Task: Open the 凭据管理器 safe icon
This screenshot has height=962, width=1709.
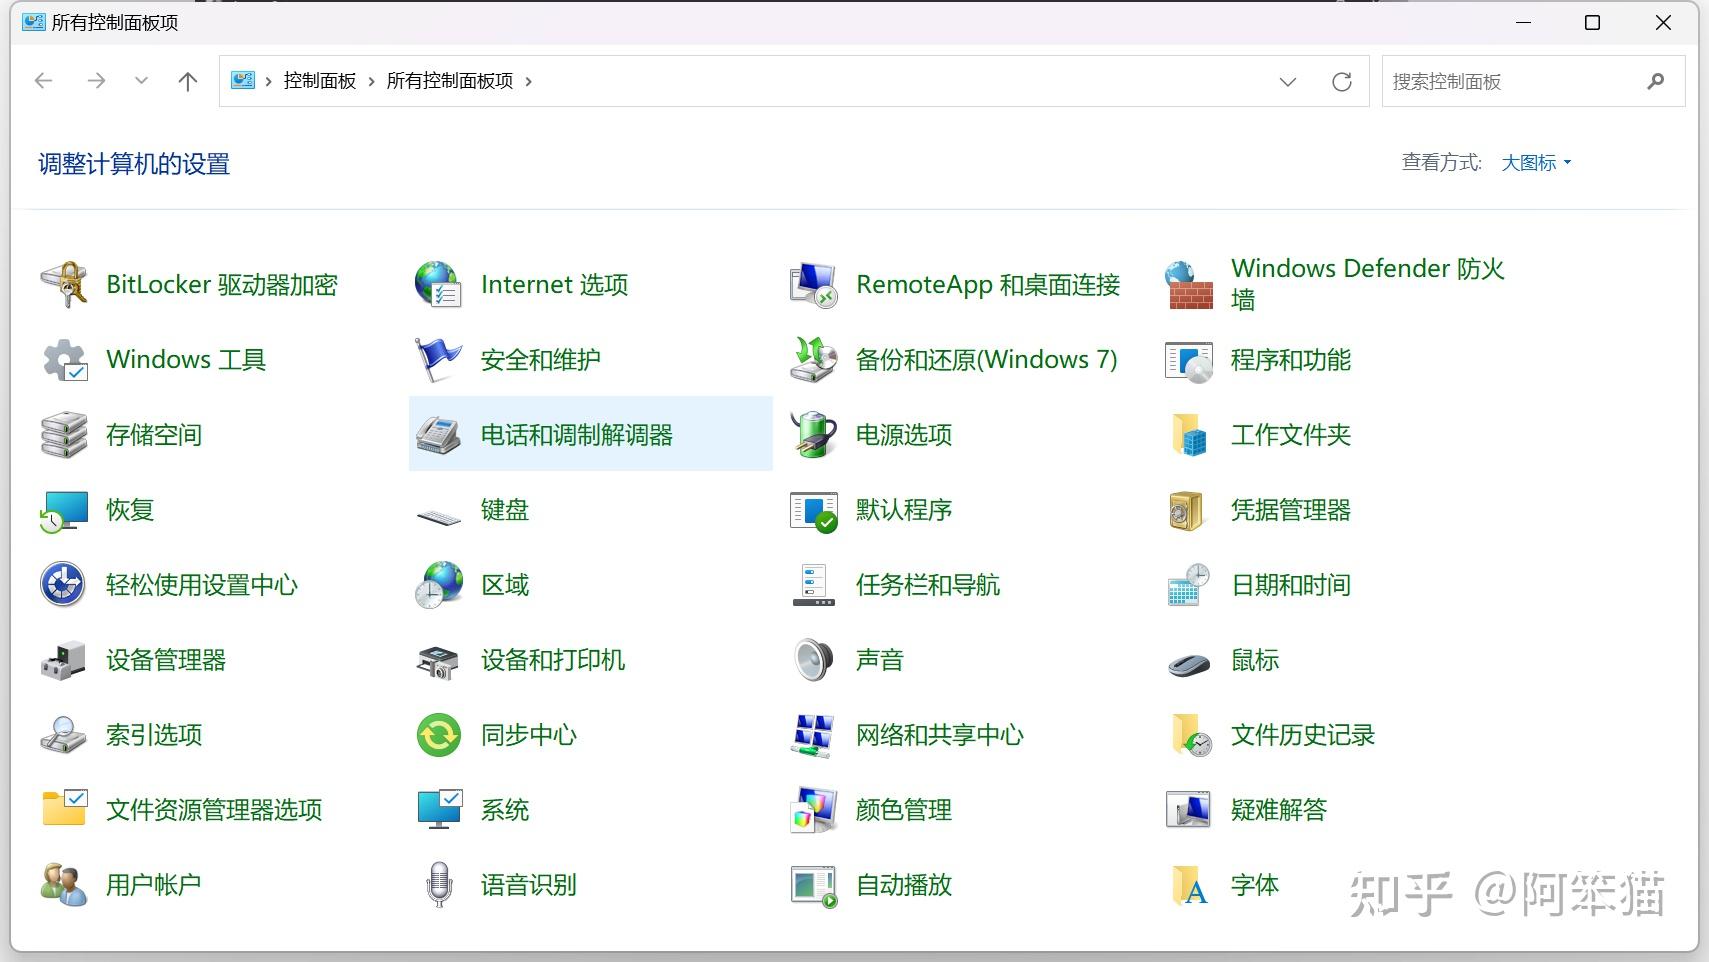Action: (x=1188, y=510)
